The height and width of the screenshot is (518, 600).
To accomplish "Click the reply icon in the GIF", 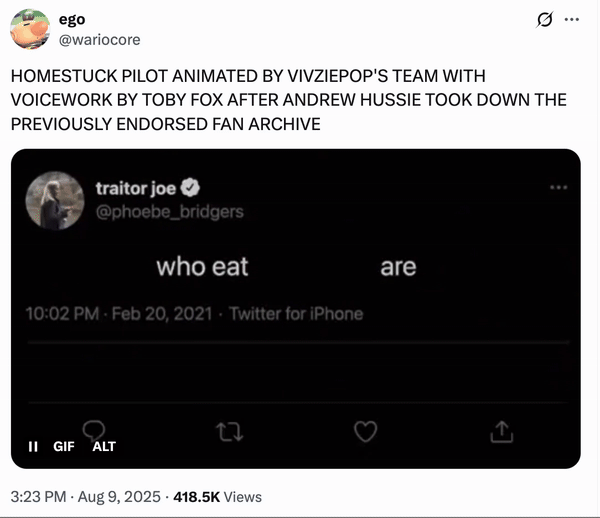I will (95, 429).
